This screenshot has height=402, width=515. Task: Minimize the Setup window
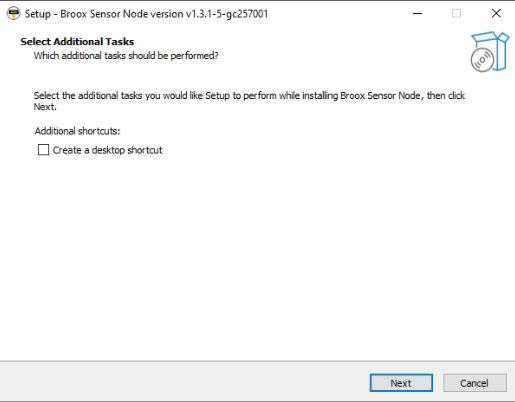(x=417, y=13)
